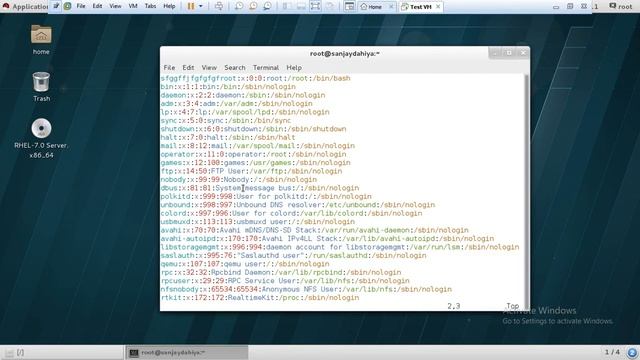Close the Home tab
The height and width of the screenshot is (360, 640).
[391, 7]
